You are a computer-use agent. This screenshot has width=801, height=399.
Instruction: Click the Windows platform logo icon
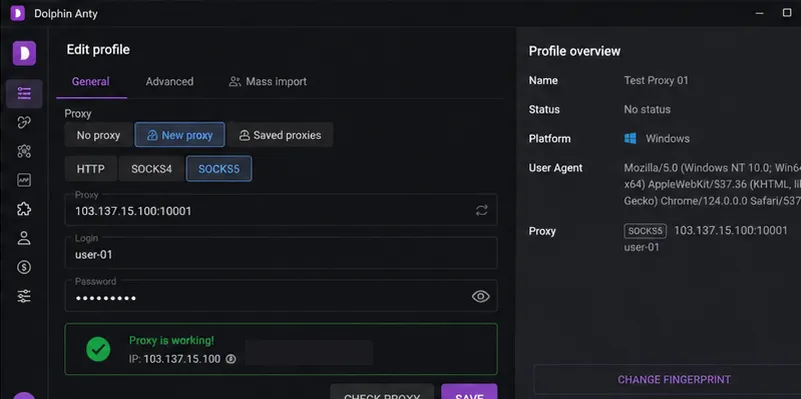point(630,138)
